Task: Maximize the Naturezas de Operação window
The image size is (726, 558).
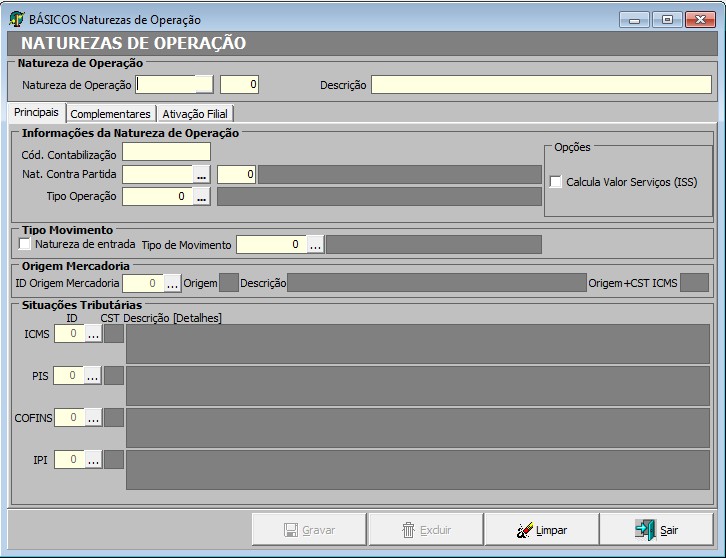Action: 667,19
